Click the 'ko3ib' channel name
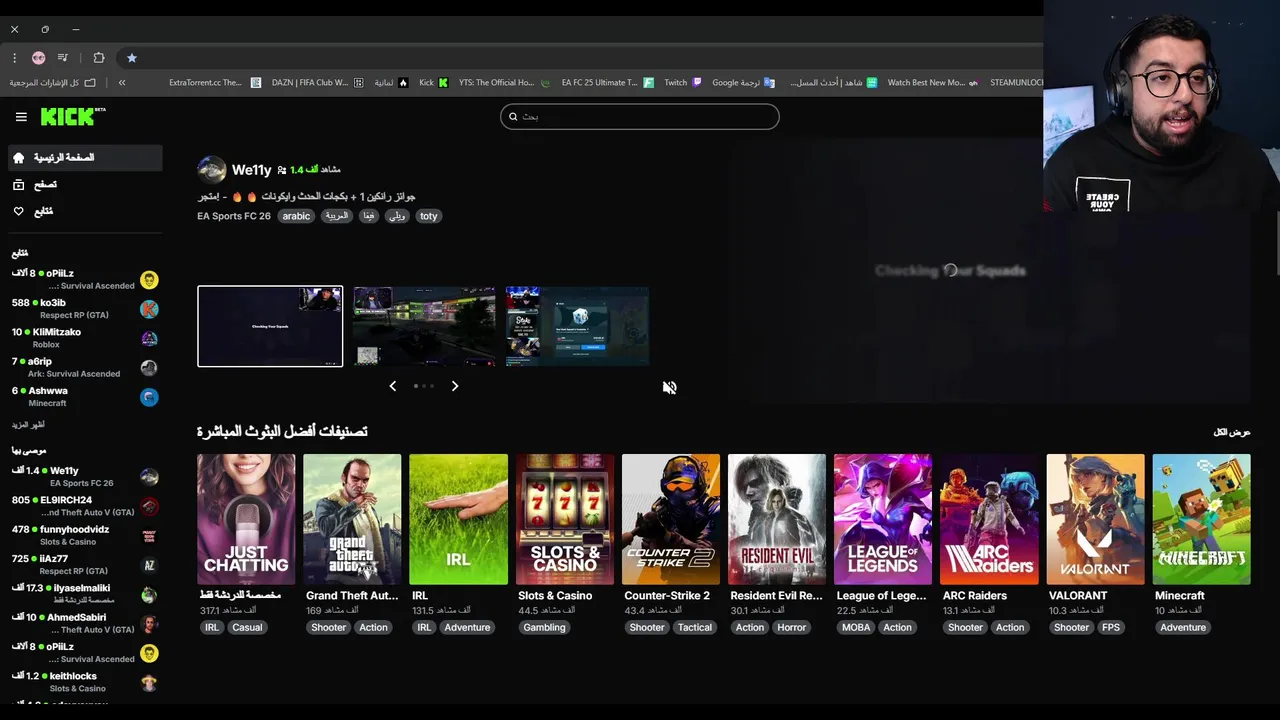This screenshot has width=1280, height=720. (53, 303)
